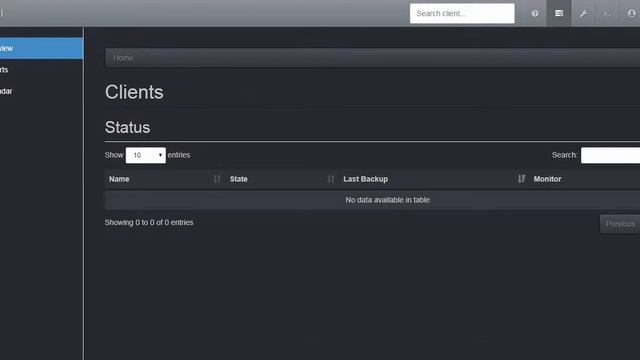Focus the table Search field

point(610,155)
